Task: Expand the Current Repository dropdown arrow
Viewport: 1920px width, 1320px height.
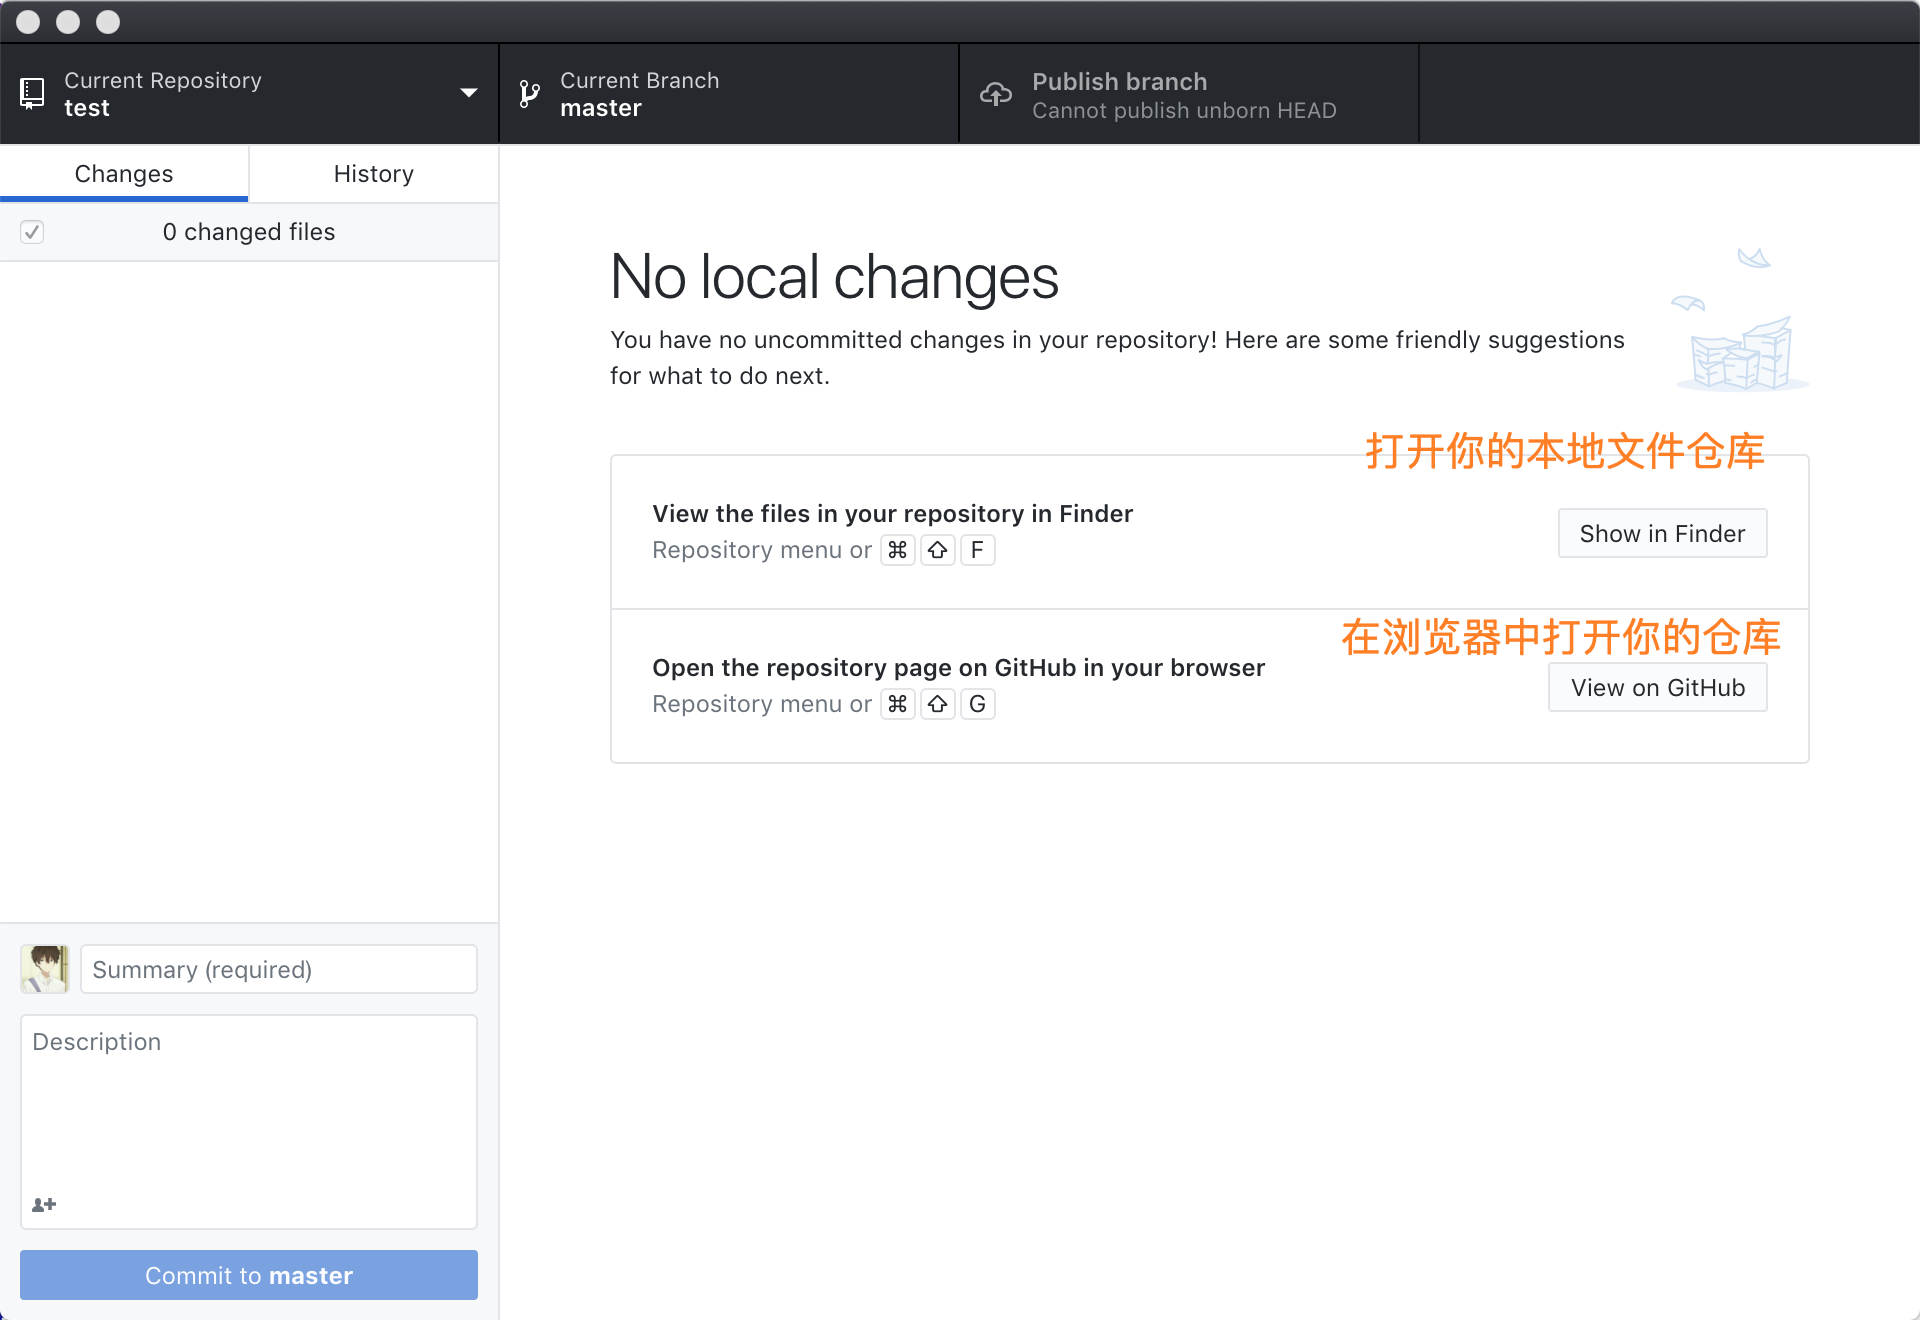Action: (468, 94)
